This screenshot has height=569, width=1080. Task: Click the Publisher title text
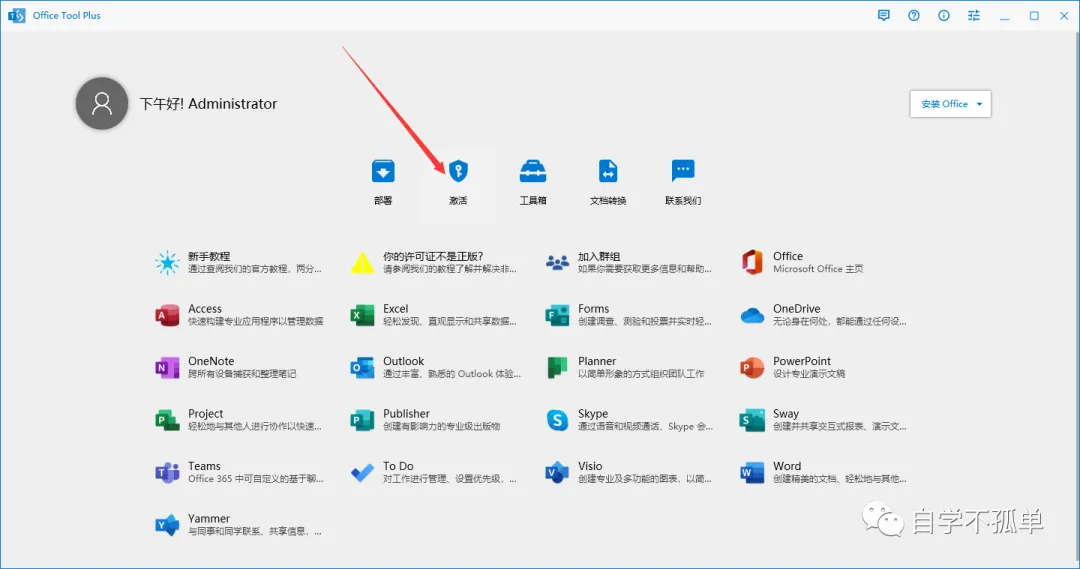406,413
